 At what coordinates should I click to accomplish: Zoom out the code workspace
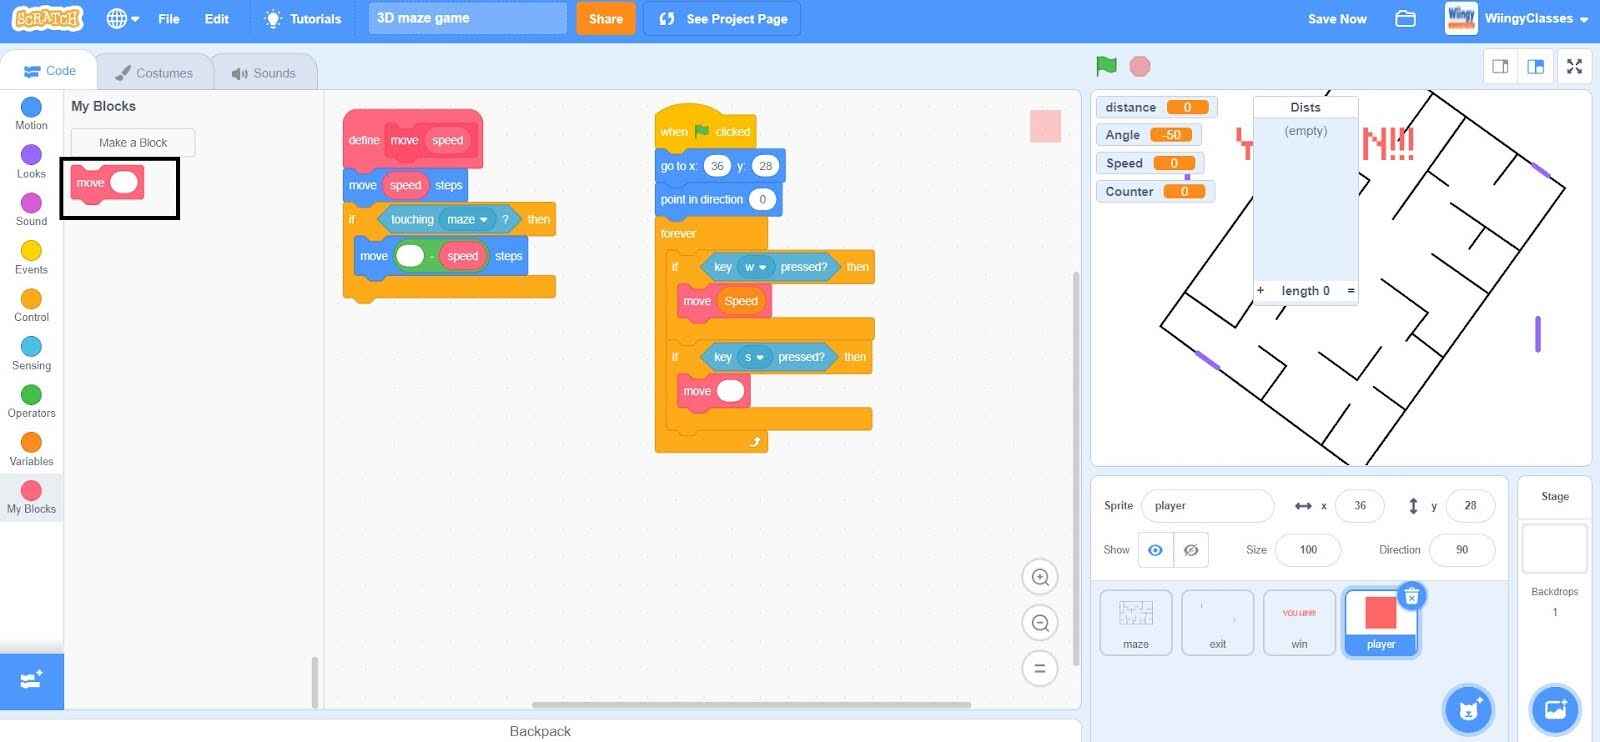tap(1040, 623)
